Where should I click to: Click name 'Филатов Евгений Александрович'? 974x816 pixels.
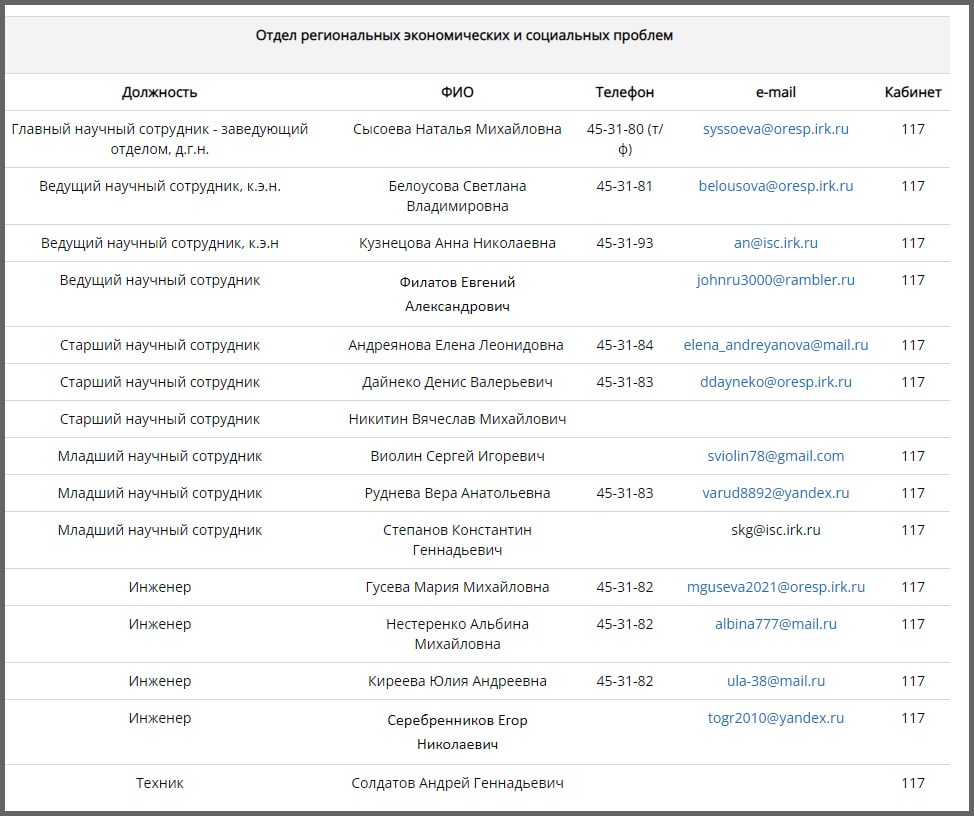[457, 294]
